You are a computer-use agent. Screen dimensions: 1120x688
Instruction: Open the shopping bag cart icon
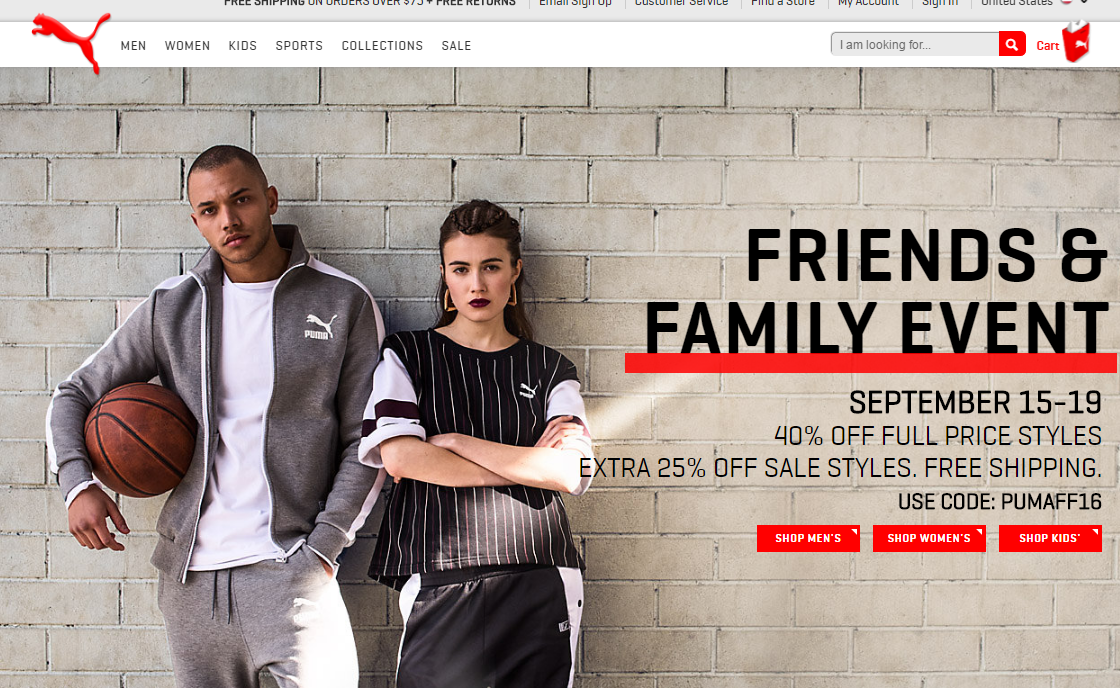pos(1076,41)
